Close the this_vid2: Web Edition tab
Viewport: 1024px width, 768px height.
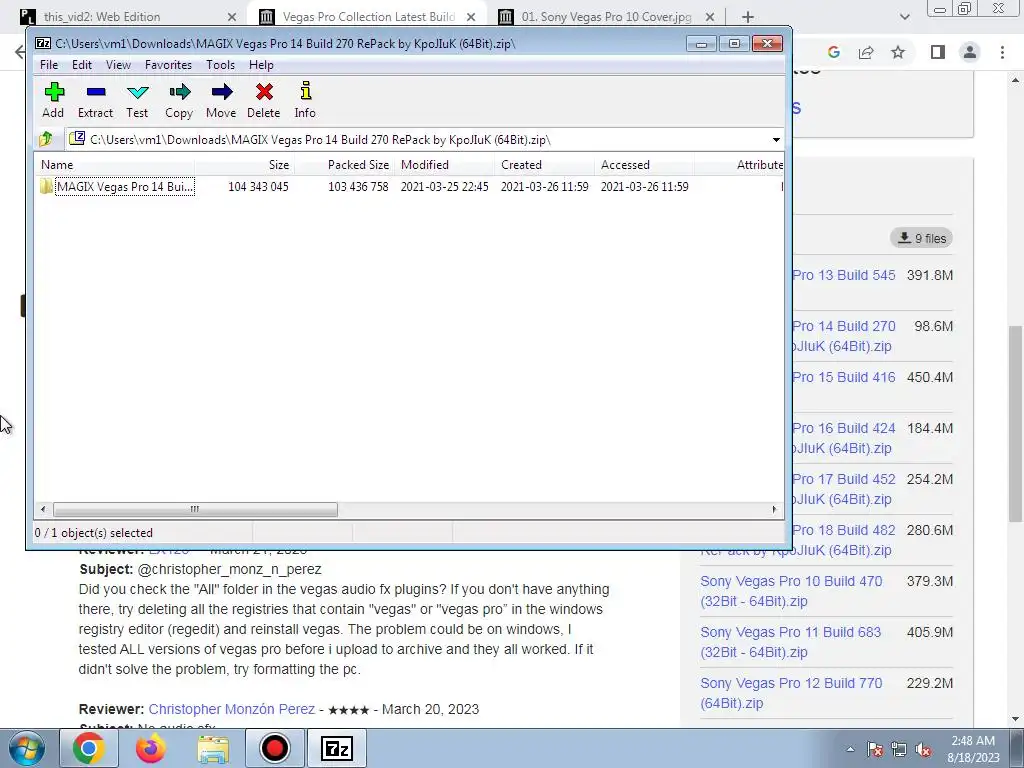[x=232, y=17]
